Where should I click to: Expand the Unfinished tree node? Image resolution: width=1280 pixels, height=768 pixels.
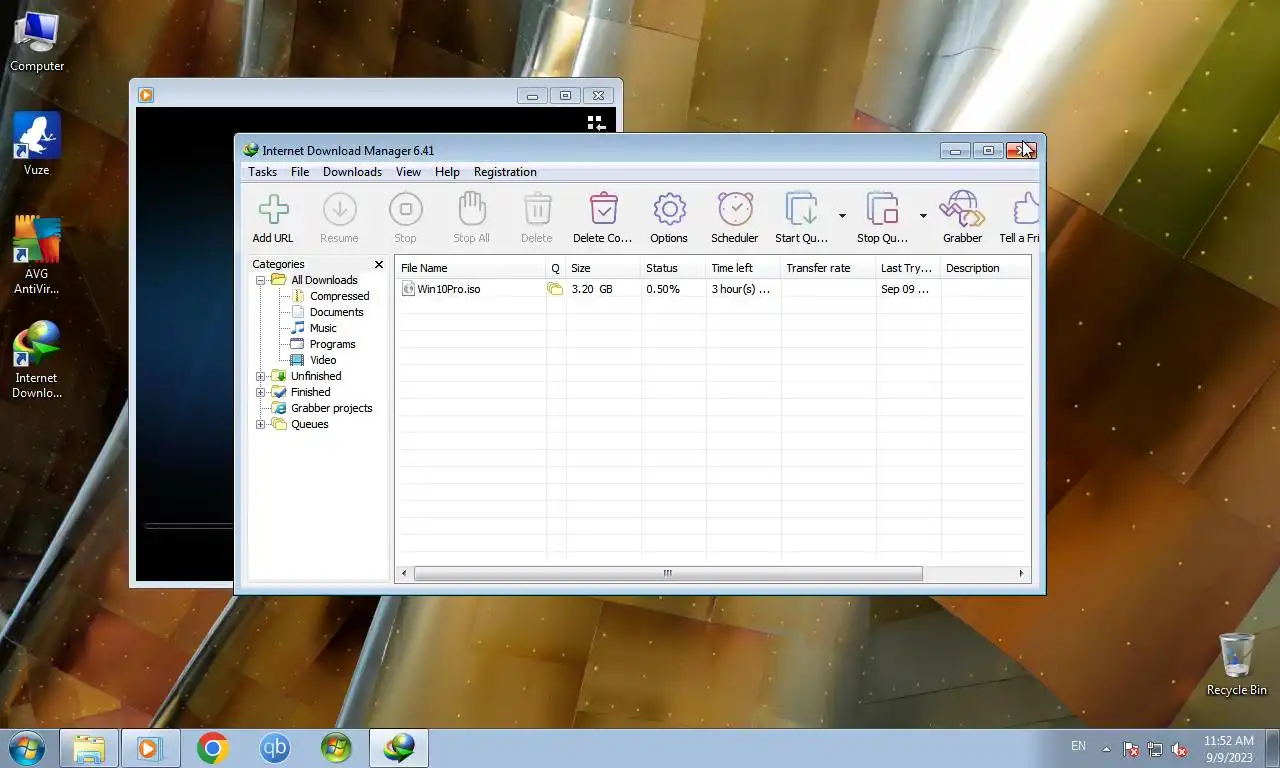260,376
